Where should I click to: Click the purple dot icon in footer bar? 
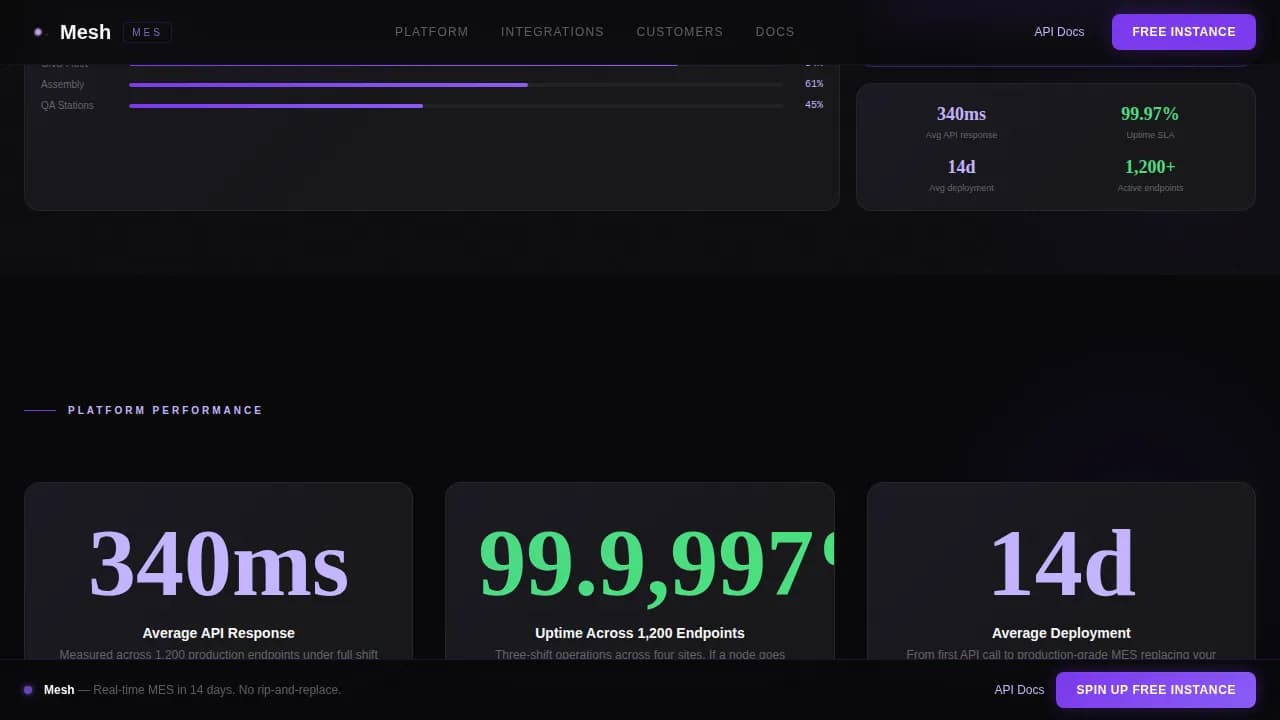point(28,690)
